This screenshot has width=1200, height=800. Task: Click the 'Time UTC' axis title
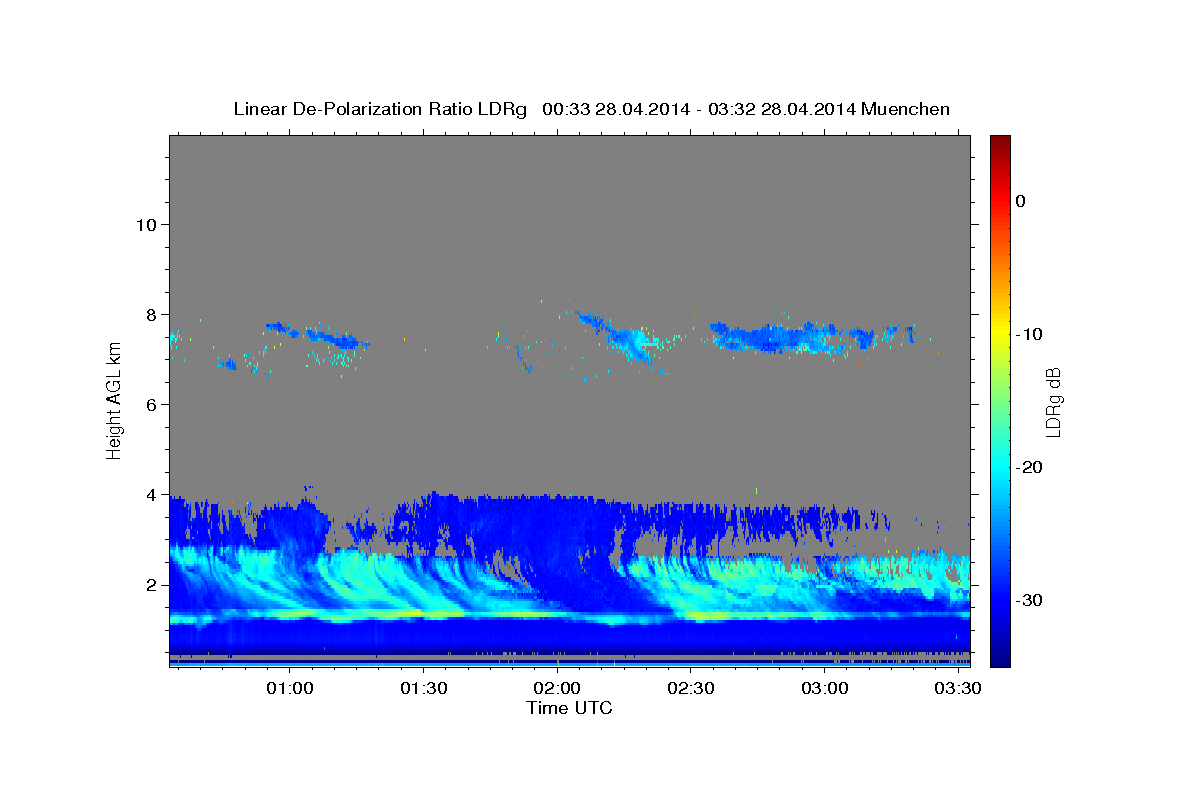pos(569,708)
